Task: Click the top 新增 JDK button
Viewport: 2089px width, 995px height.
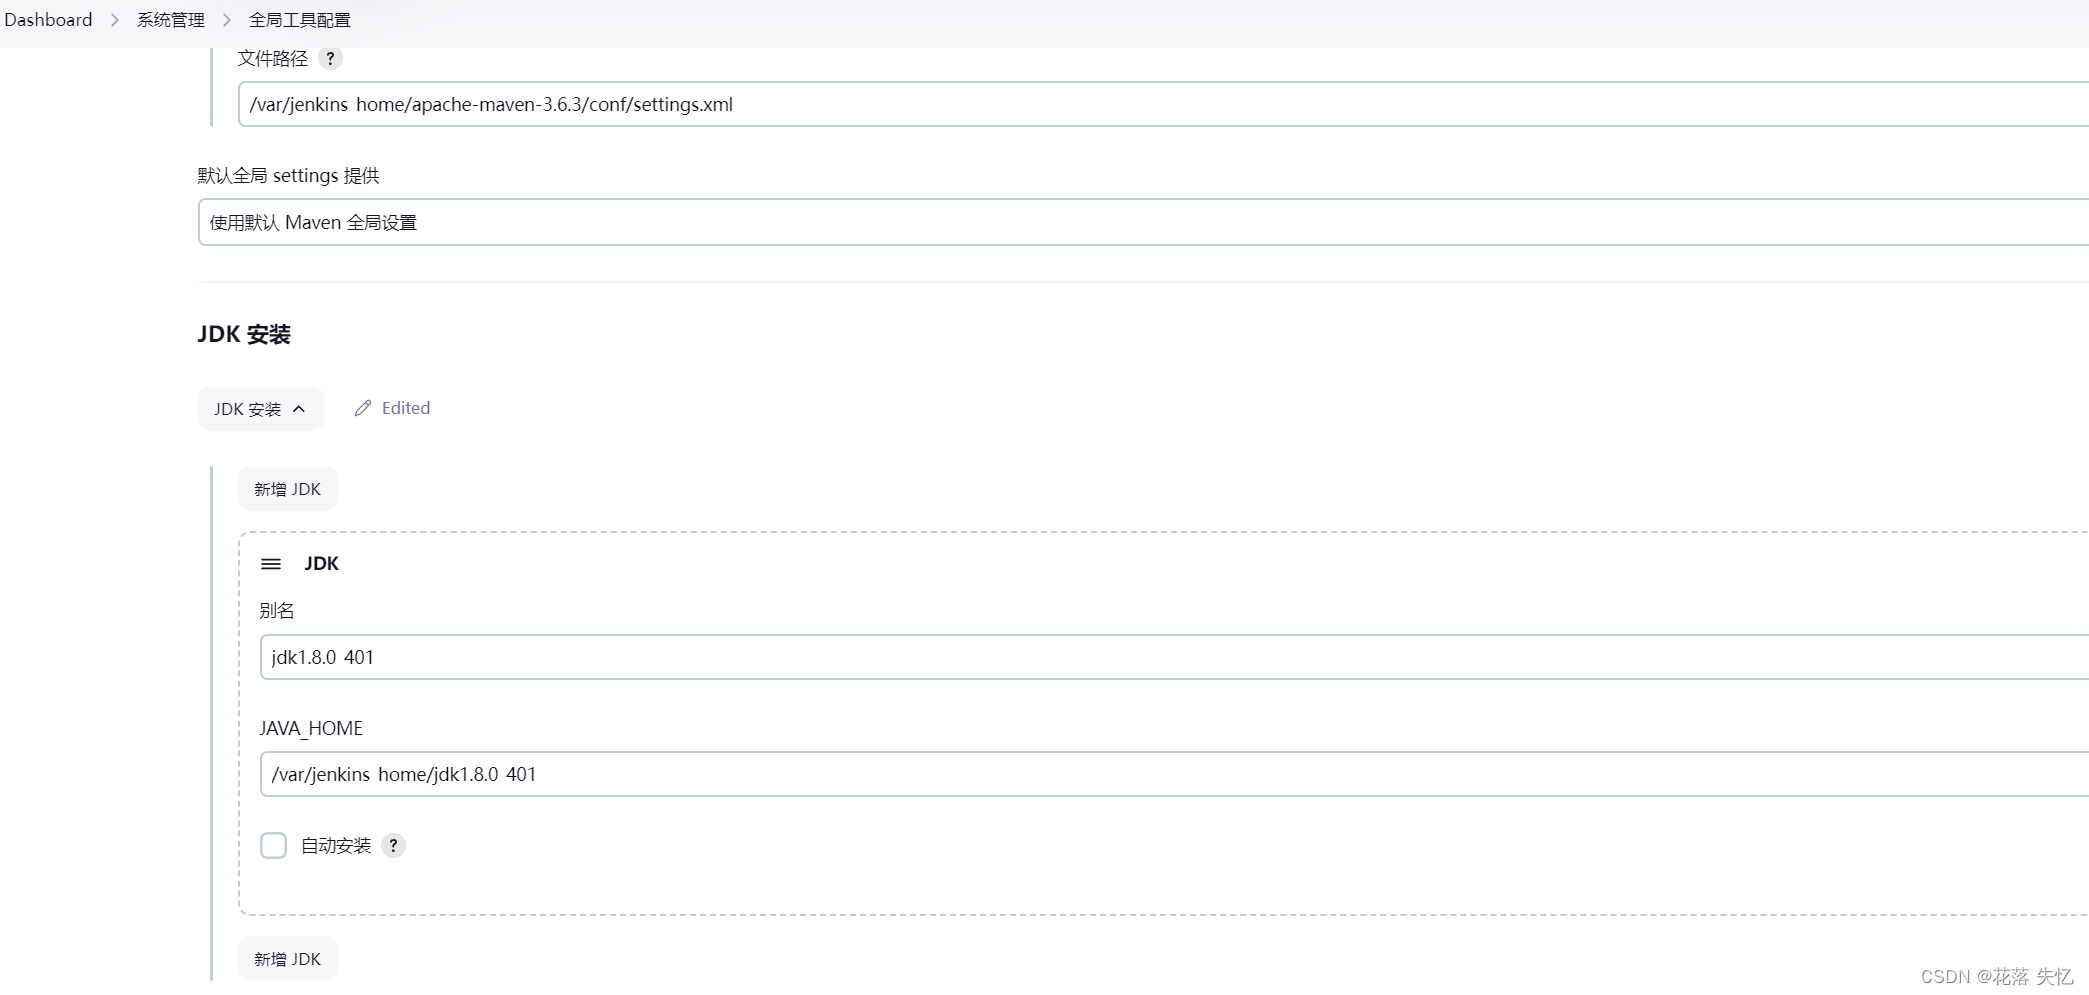Action: coord(288,489)
